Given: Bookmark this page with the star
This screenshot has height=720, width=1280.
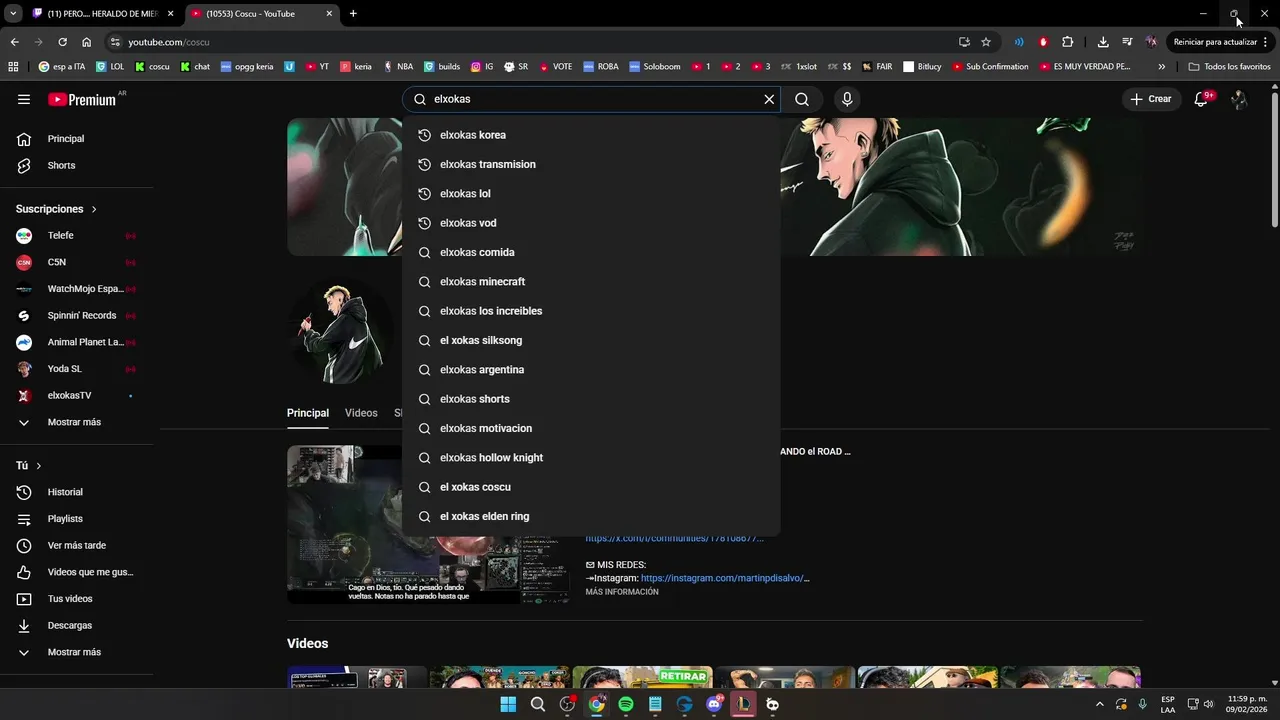Looking at the screenshot, I should point(986,42).
